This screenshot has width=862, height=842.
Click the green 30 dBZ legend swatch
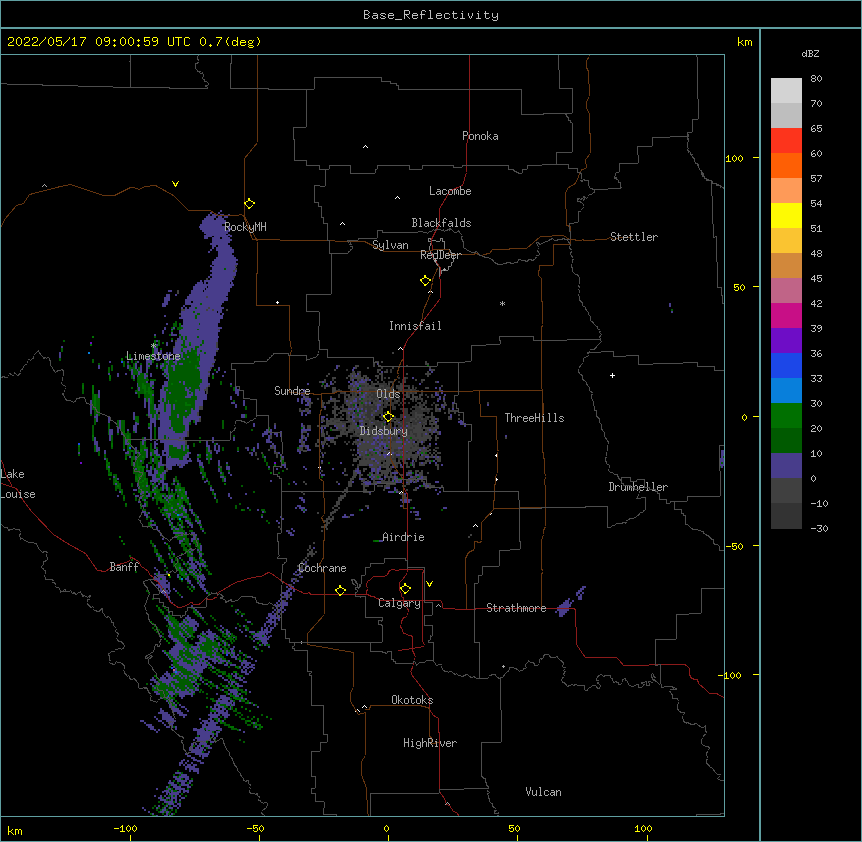786,416
